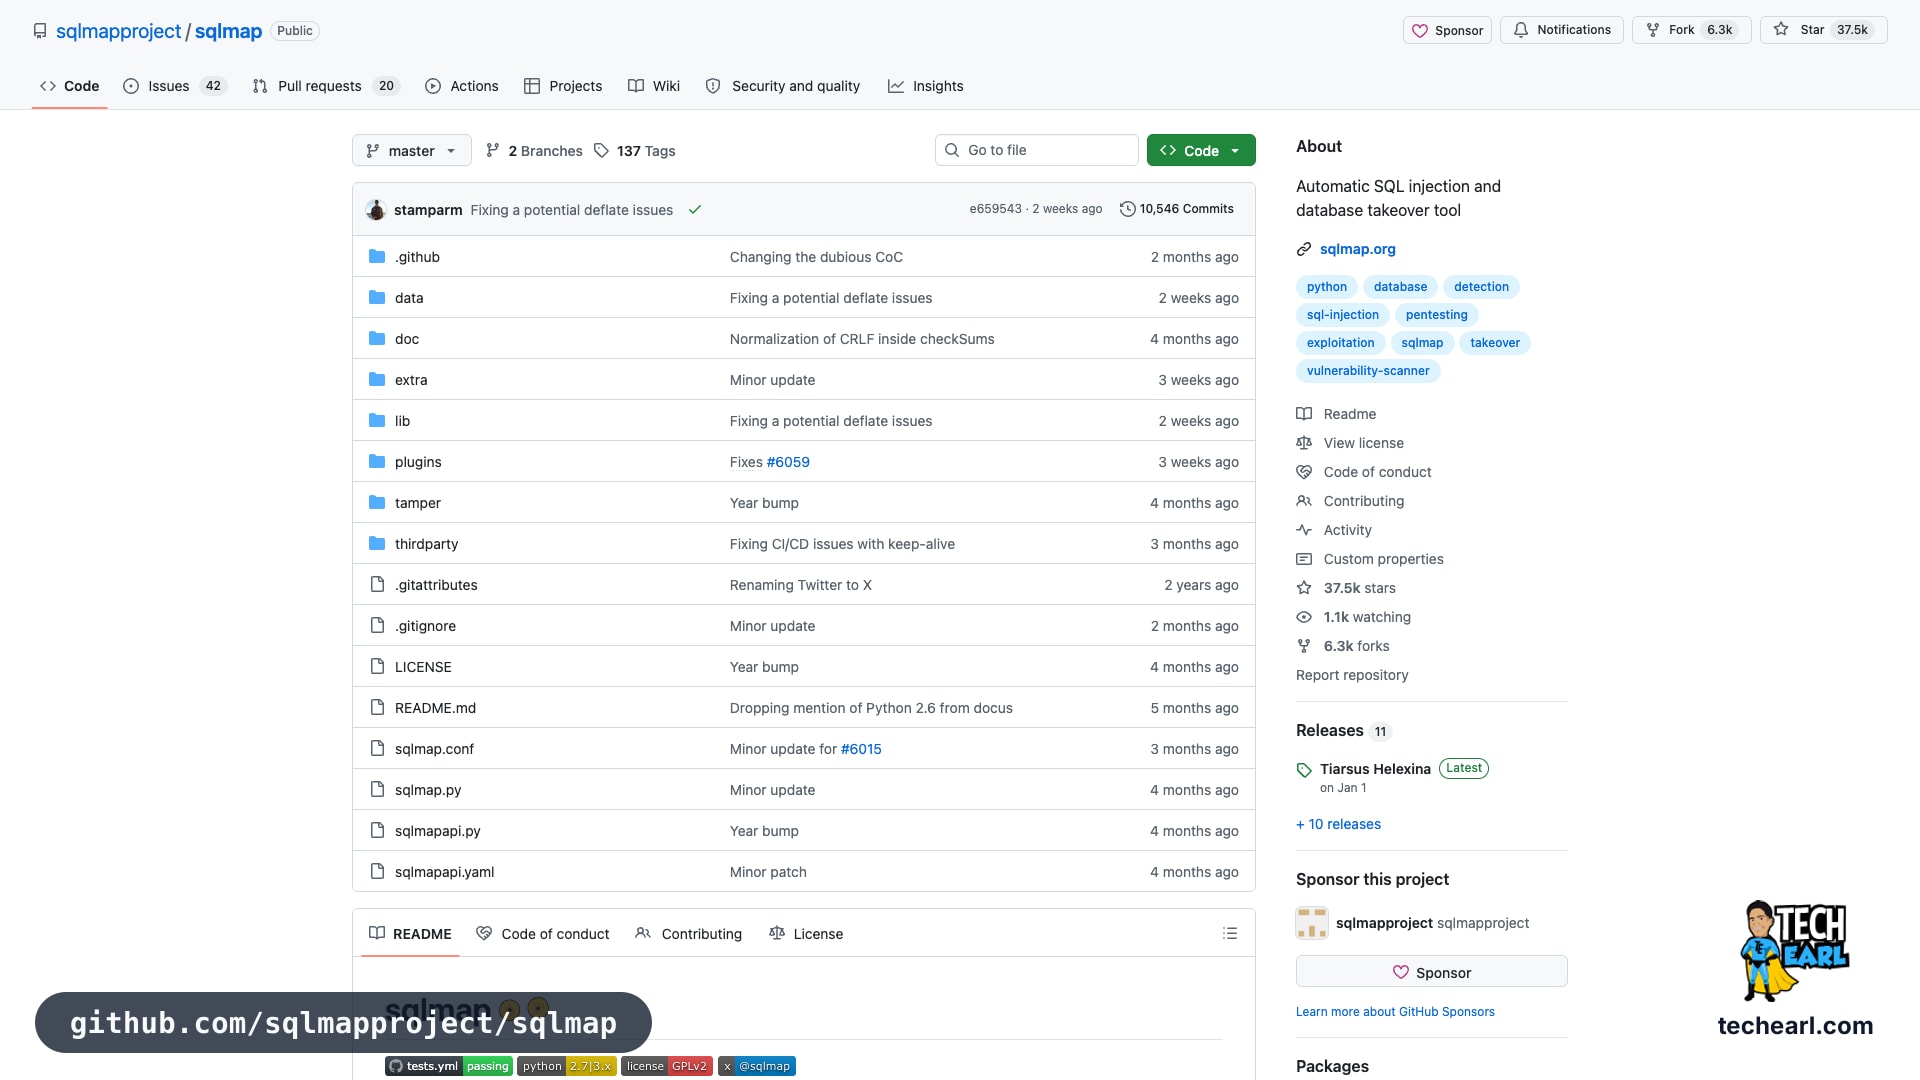Click the sqlmap.py file icon
The height and width of the screenshot is (1080, 1920).
pos(377,790)
